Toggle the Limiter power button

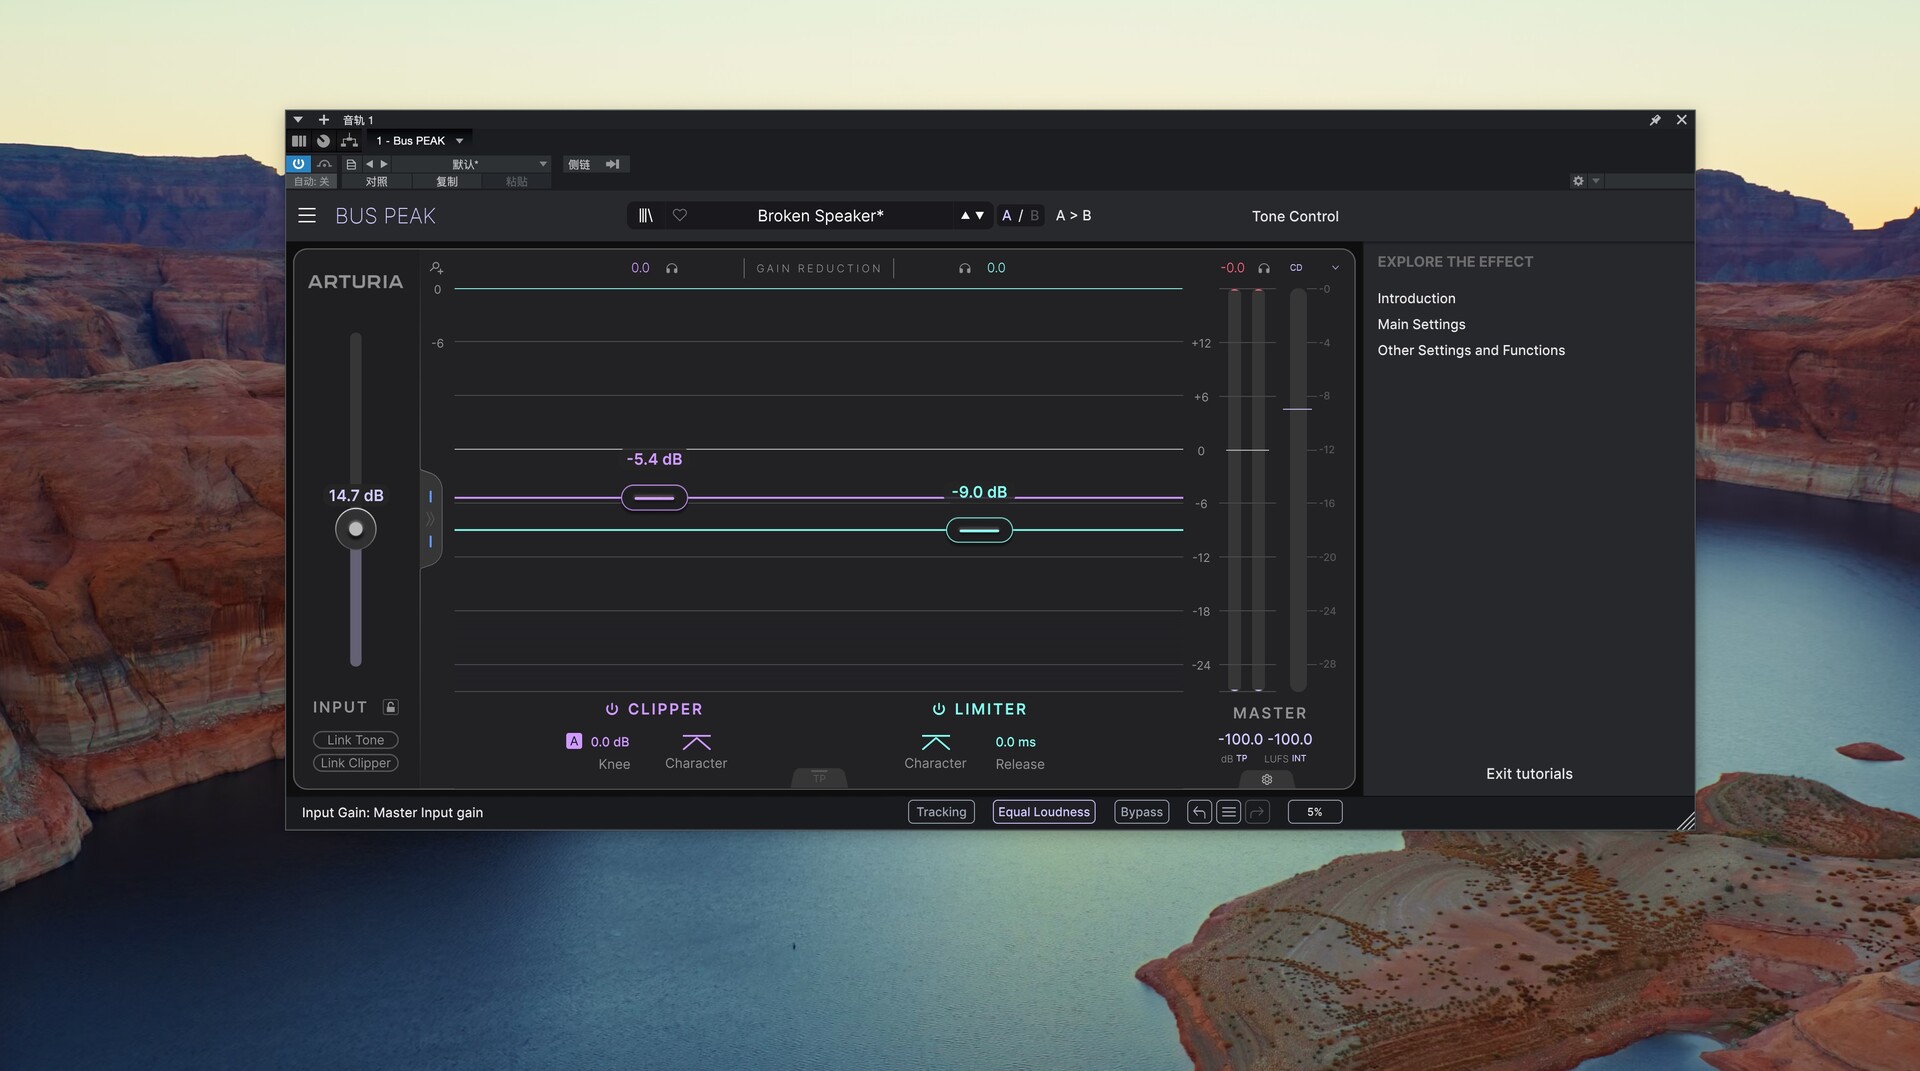(x=939, y=709)
